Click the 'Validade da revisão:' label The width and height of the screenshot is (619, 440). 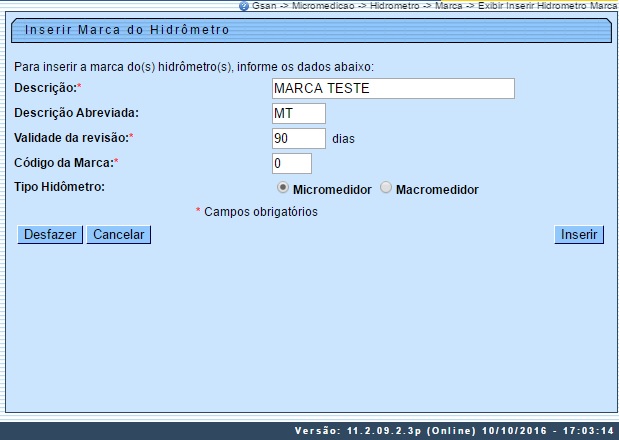[x=74, y=138]
